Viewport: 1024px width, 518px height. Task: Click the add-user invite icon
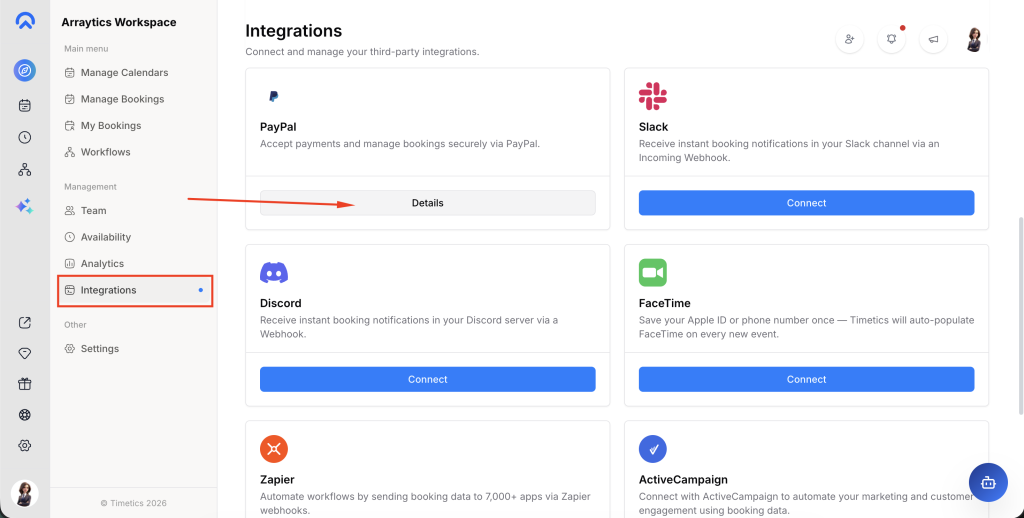[849, 39]
